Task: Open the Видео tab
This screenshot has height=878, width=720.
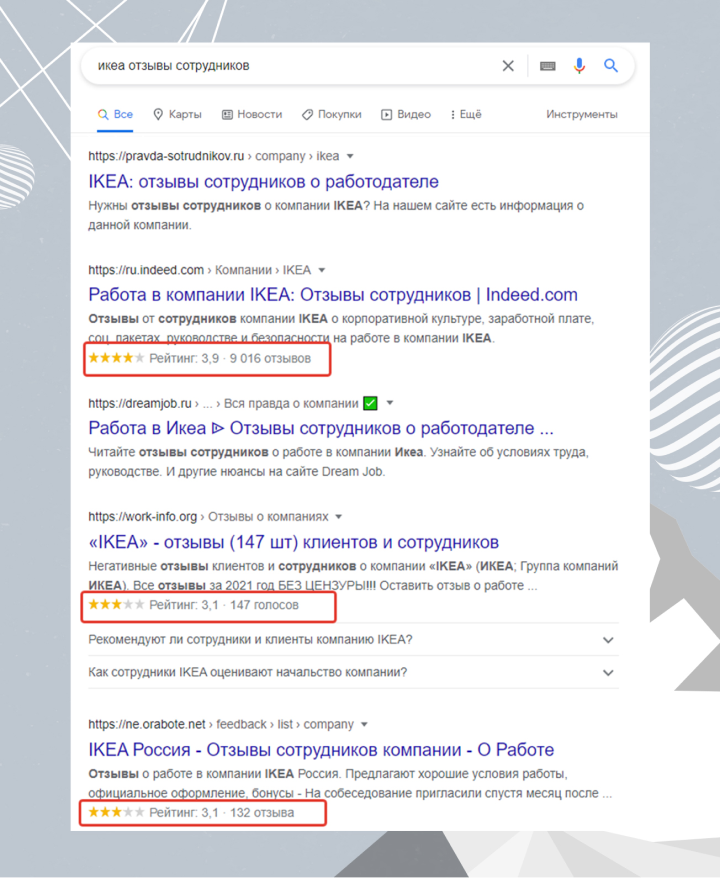Action: coord(406,114)
